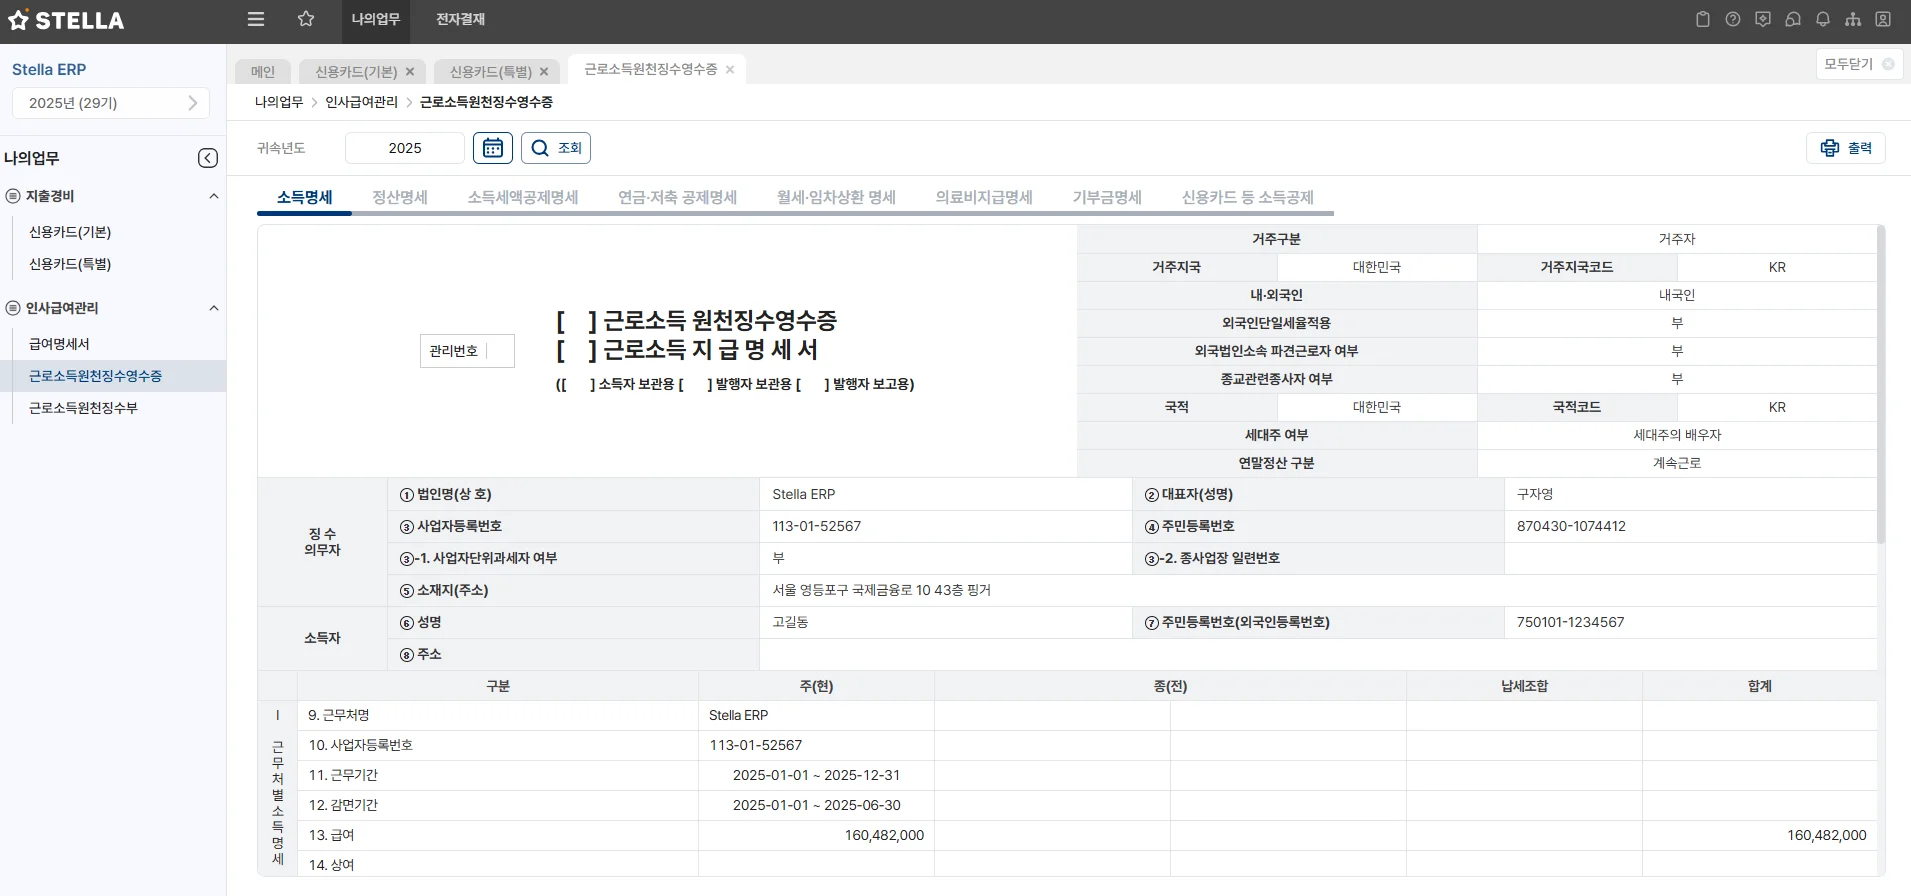Open the hamburger menu icon
This screenshot has height=896, width=1911.
(256, 19)
